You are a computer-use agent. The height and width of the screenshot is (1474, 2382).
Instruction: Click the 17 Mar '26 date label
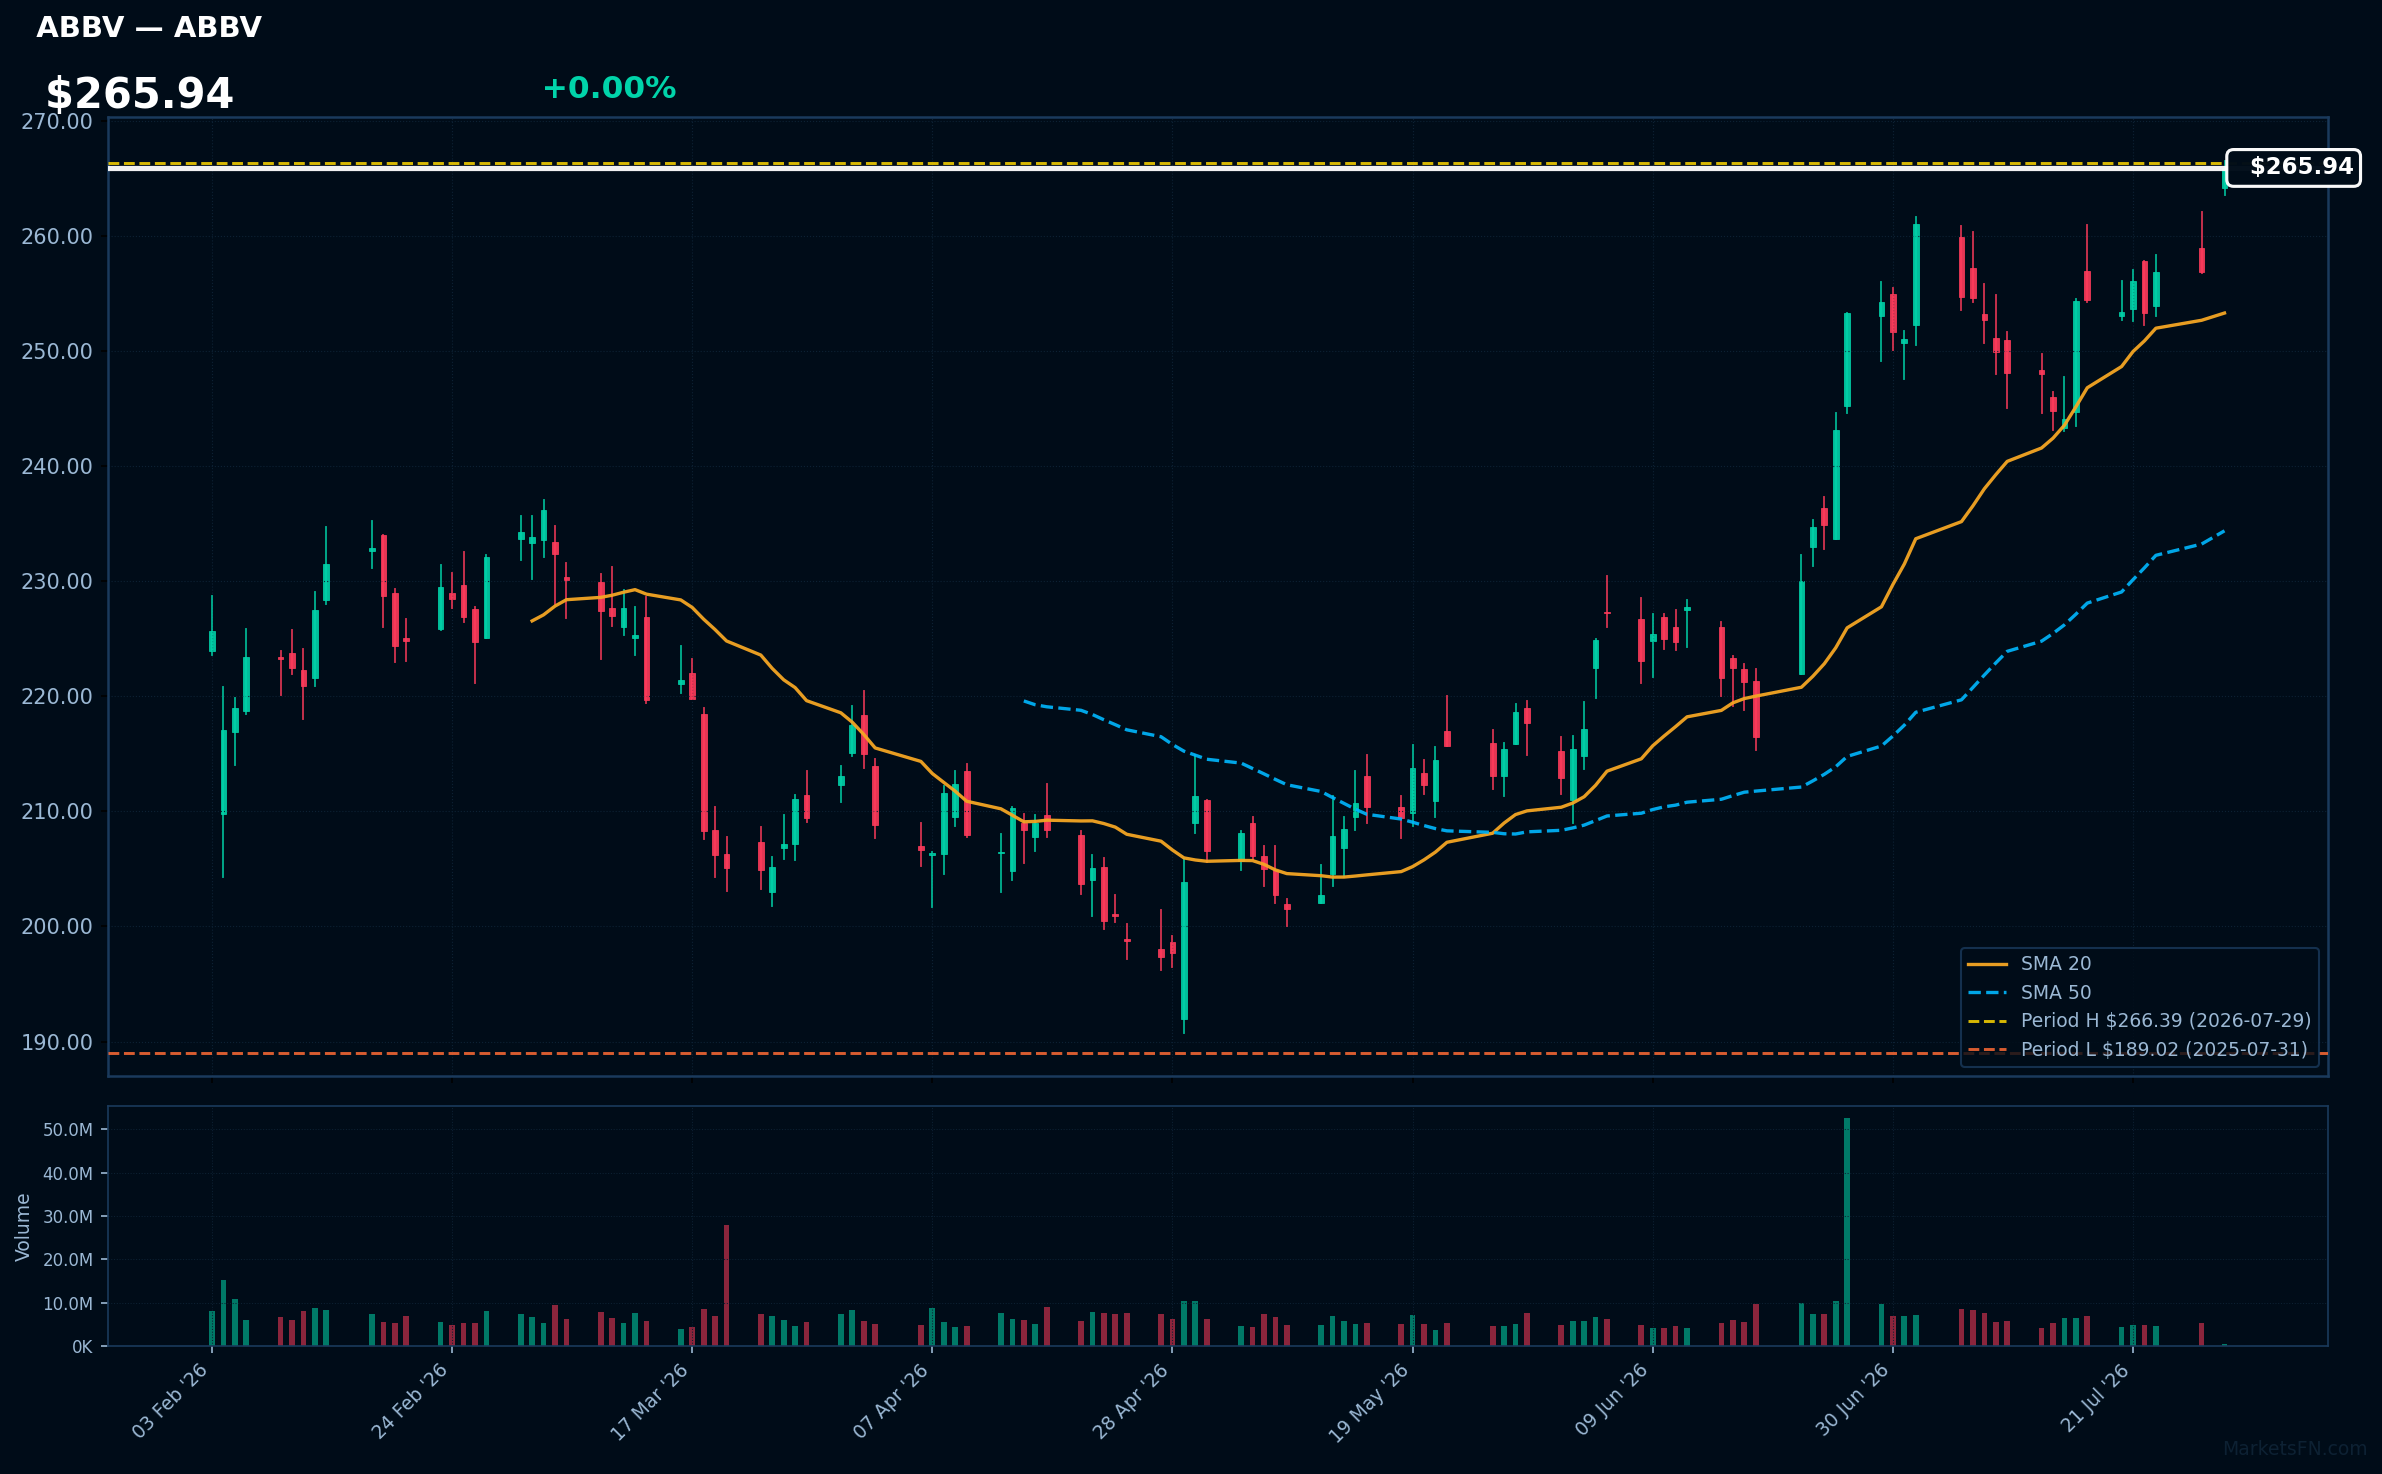click(650, 1400)
